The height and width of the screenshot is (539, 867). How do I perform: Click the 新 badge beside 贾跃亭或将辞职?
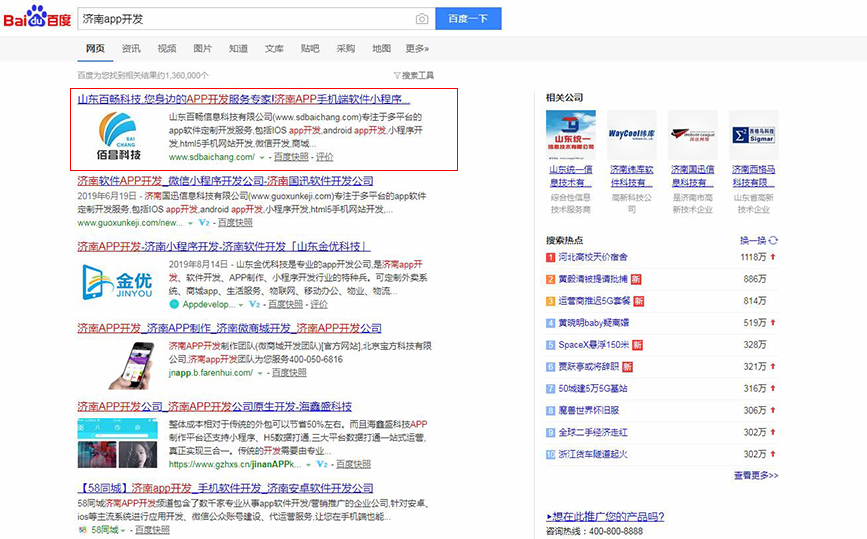pos(627,367)
